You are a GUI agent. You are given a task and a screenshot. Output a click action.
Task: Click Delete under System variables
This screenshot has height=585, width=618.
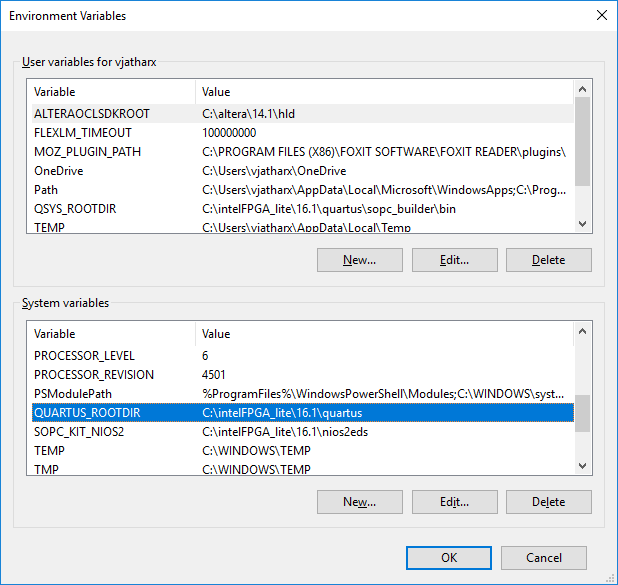pos(548,502)
